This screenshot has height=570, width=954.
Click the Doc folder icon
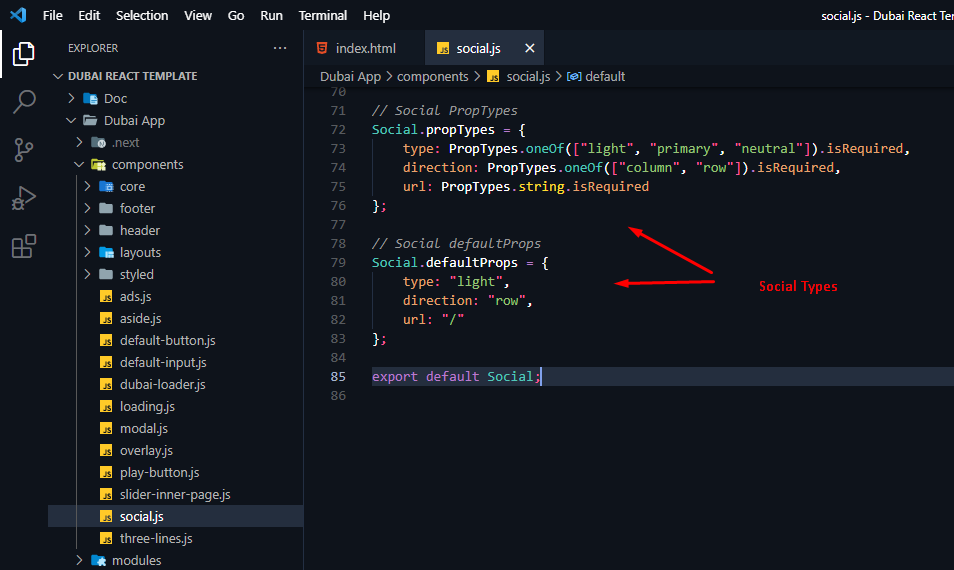90,98
